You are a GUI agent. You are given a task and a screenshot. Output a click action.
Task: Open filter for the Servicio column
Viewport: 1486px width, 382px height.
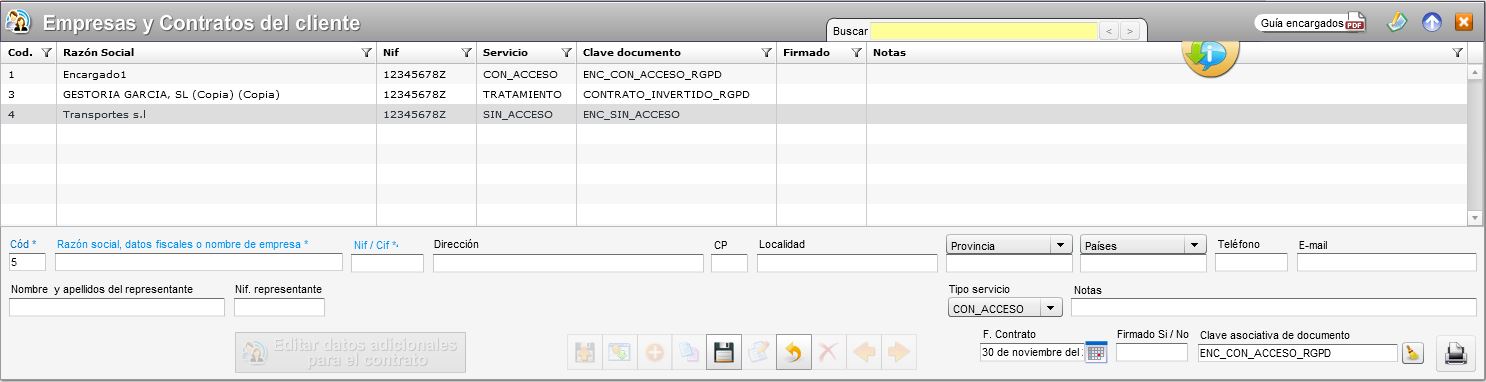pyautogui.click(x=566, y=52)
